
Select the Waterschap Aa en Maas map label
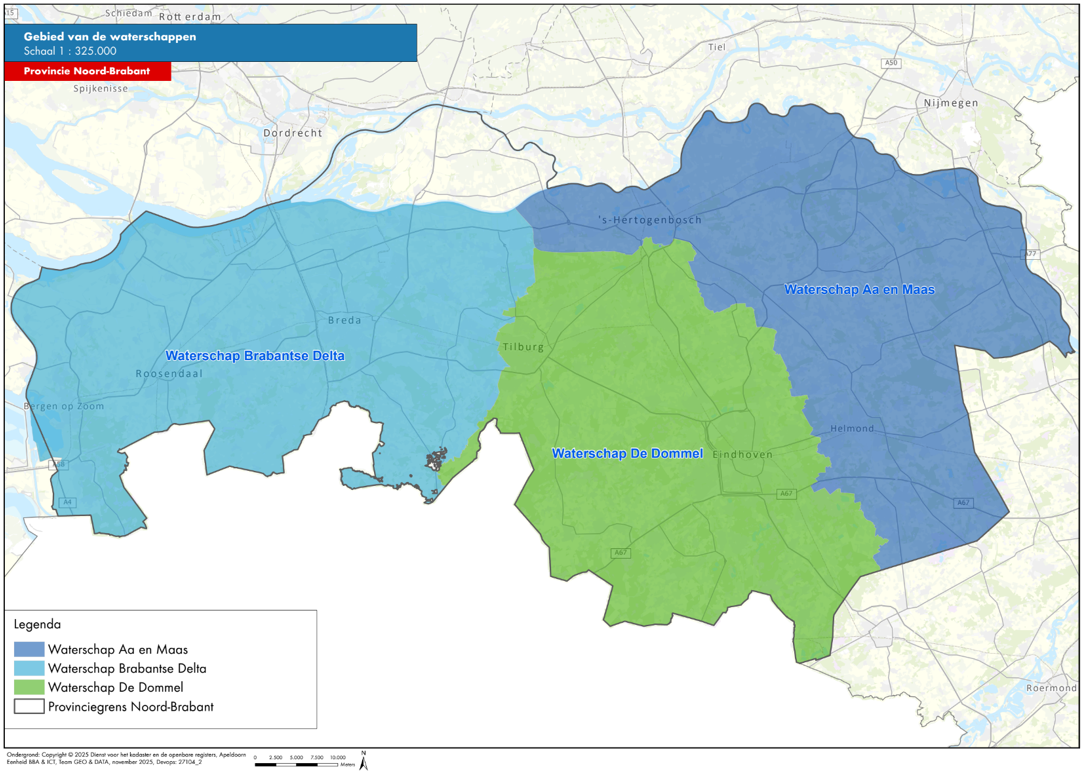point(859,289)
